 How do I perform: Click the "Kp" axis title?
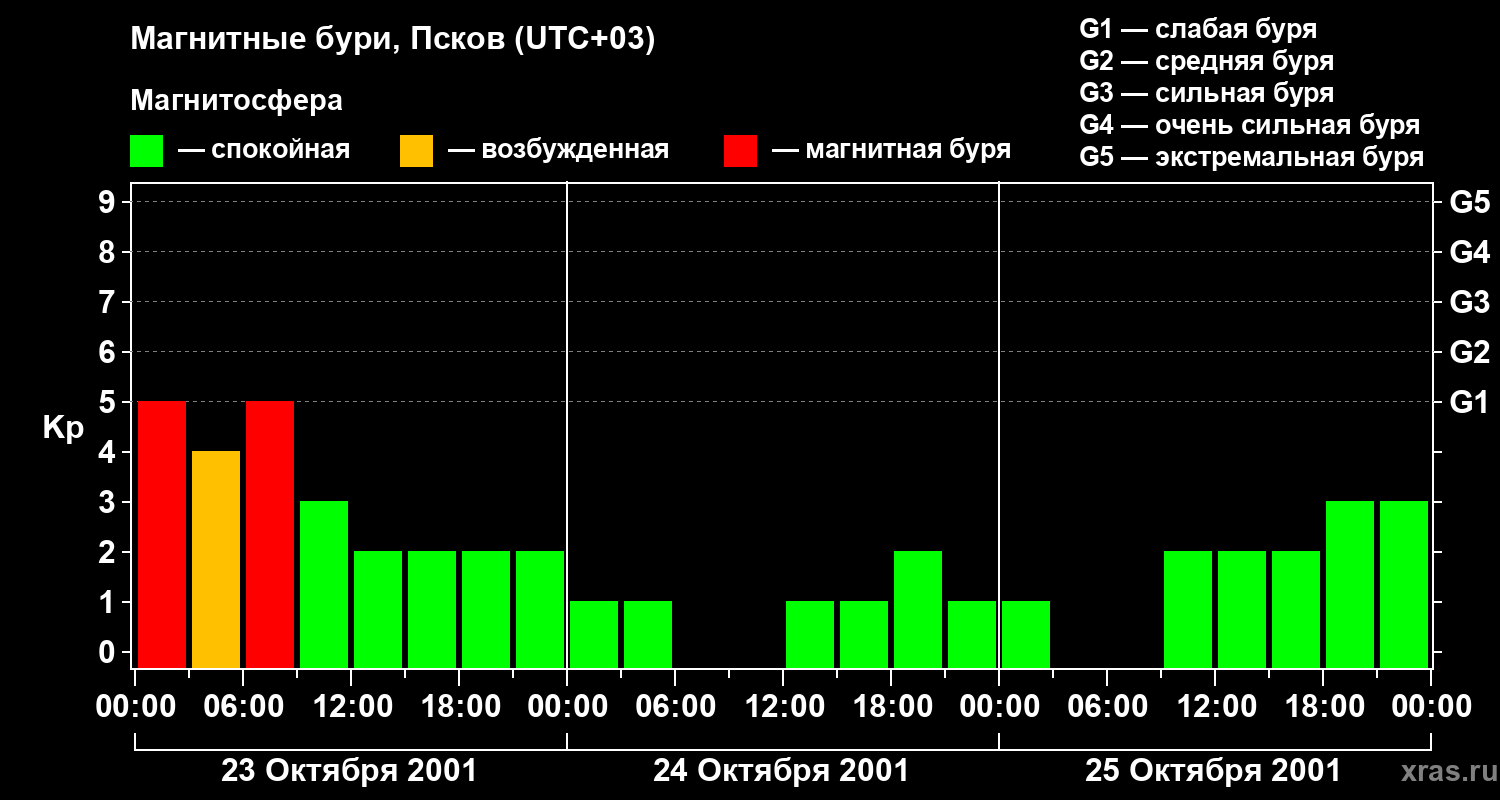63,428
